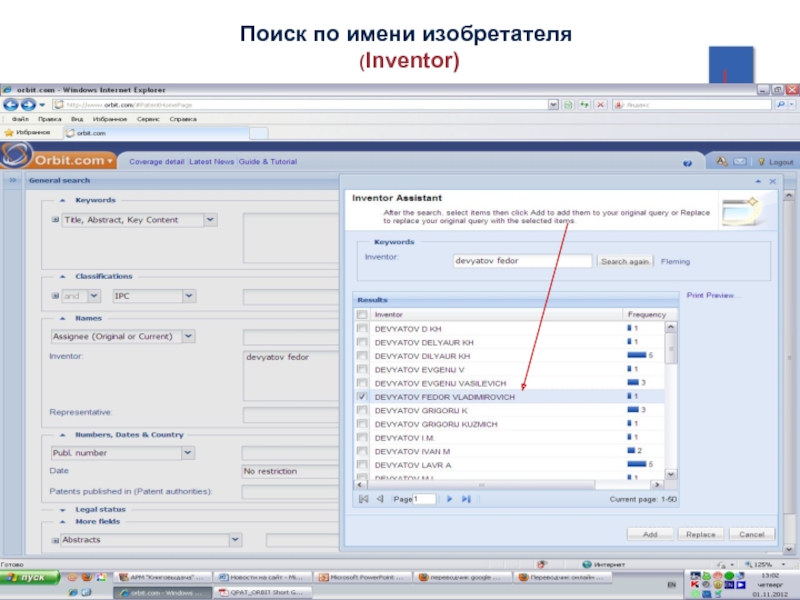Open the Print Preview link
The height and width of the screenshot is (600, 800).
(712, 295)
